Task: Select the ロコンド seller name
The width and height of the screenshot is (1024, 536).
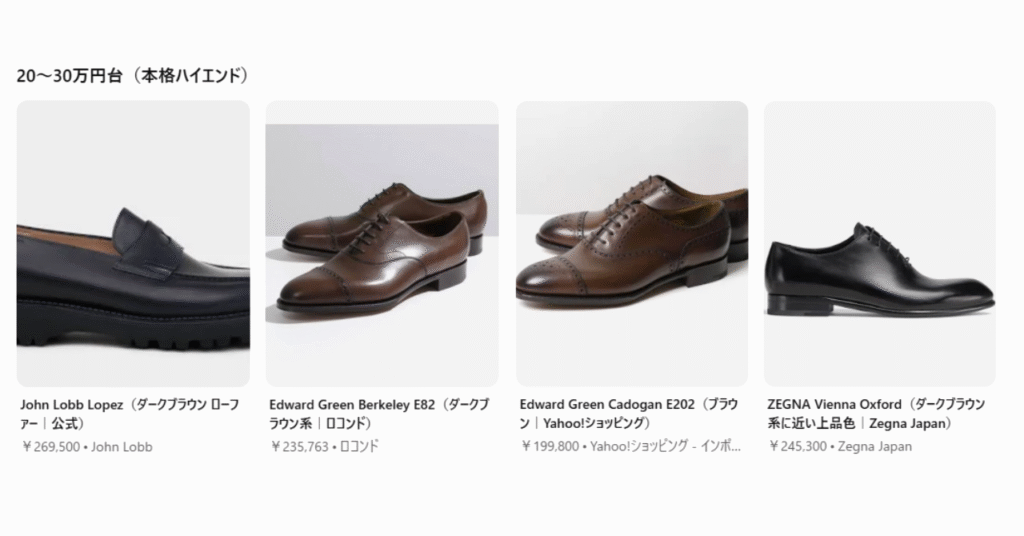Action: click(x=360, y=447)
